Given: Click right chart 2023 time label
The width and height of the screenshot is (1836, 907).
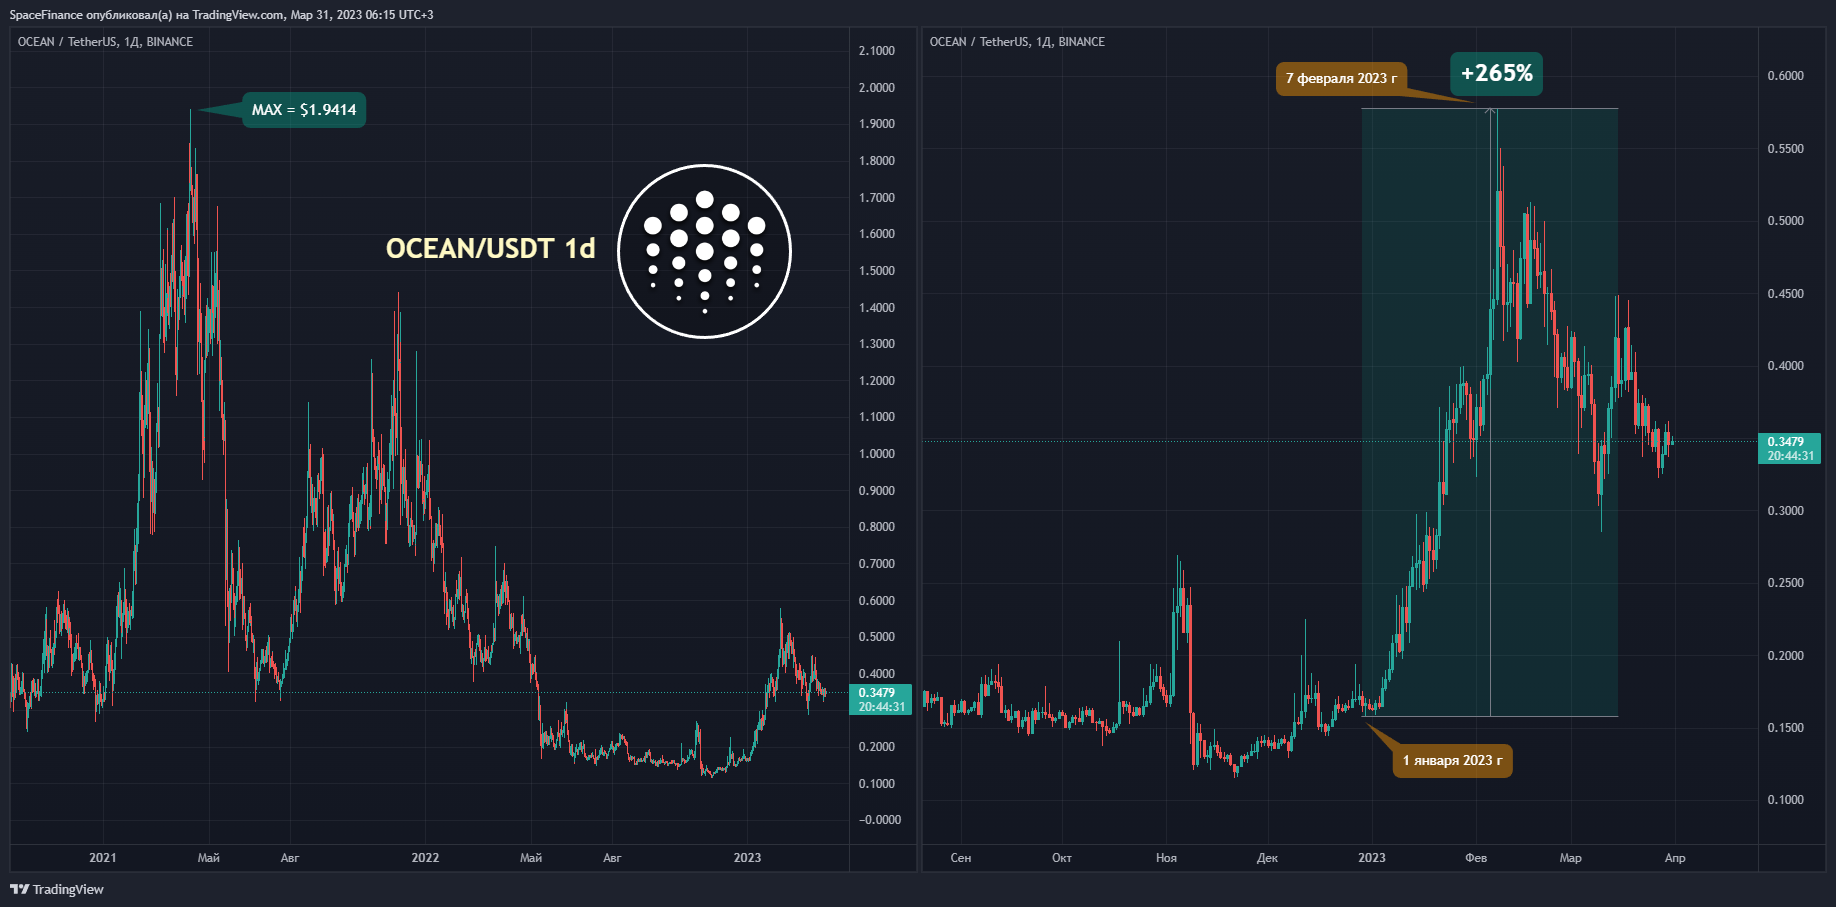Looking at the screenshot, I should click(x=1372, y=858).
